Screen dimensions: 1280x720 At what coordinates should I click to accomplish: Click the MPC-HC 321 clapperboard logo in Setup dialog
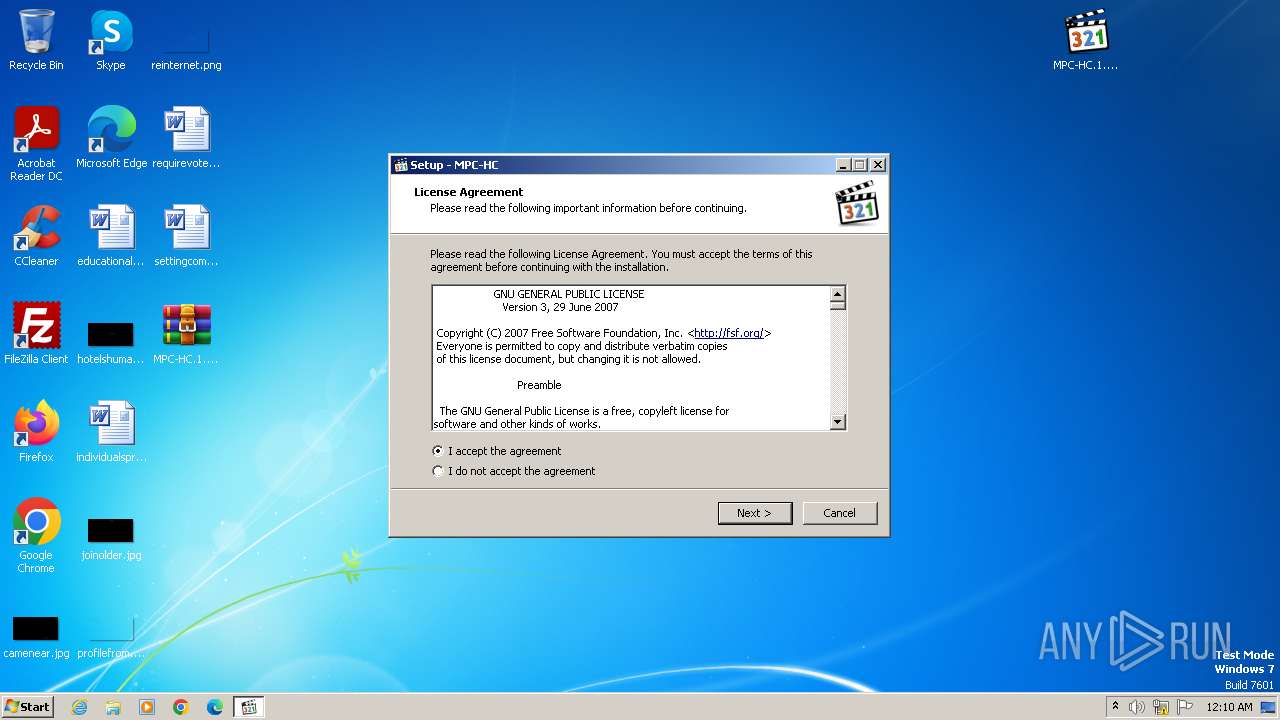(x=857, y=202)
